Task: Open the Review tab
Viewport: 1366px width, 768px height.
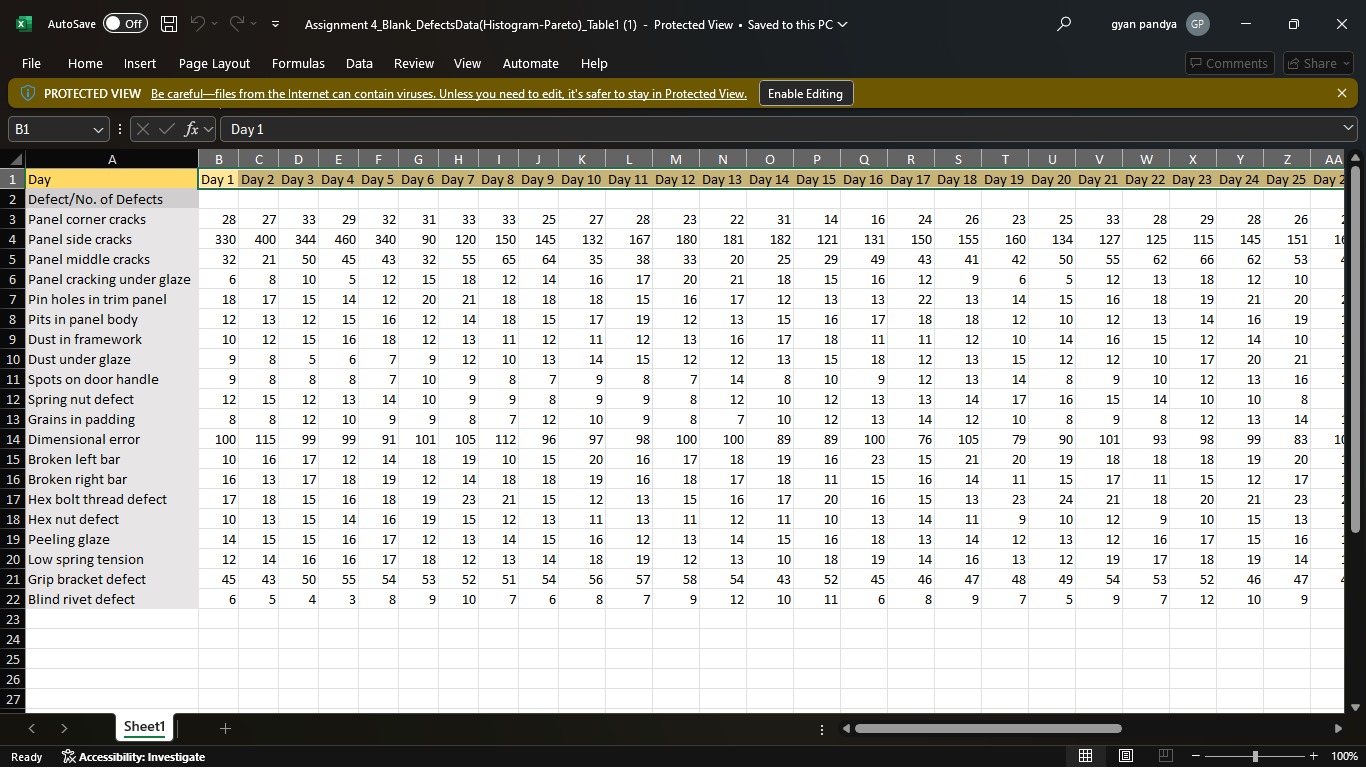Action: coord(414,63)
